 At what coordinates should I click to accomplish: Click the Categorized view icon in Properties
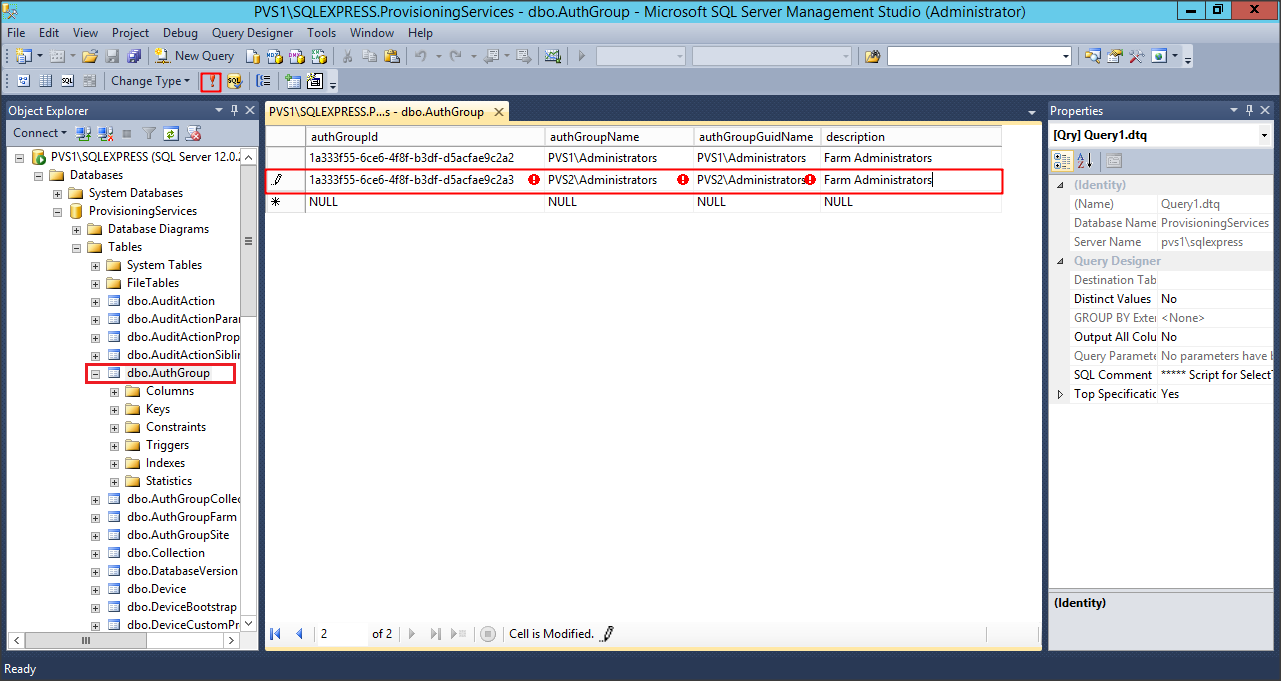(x=1063, y=161)
